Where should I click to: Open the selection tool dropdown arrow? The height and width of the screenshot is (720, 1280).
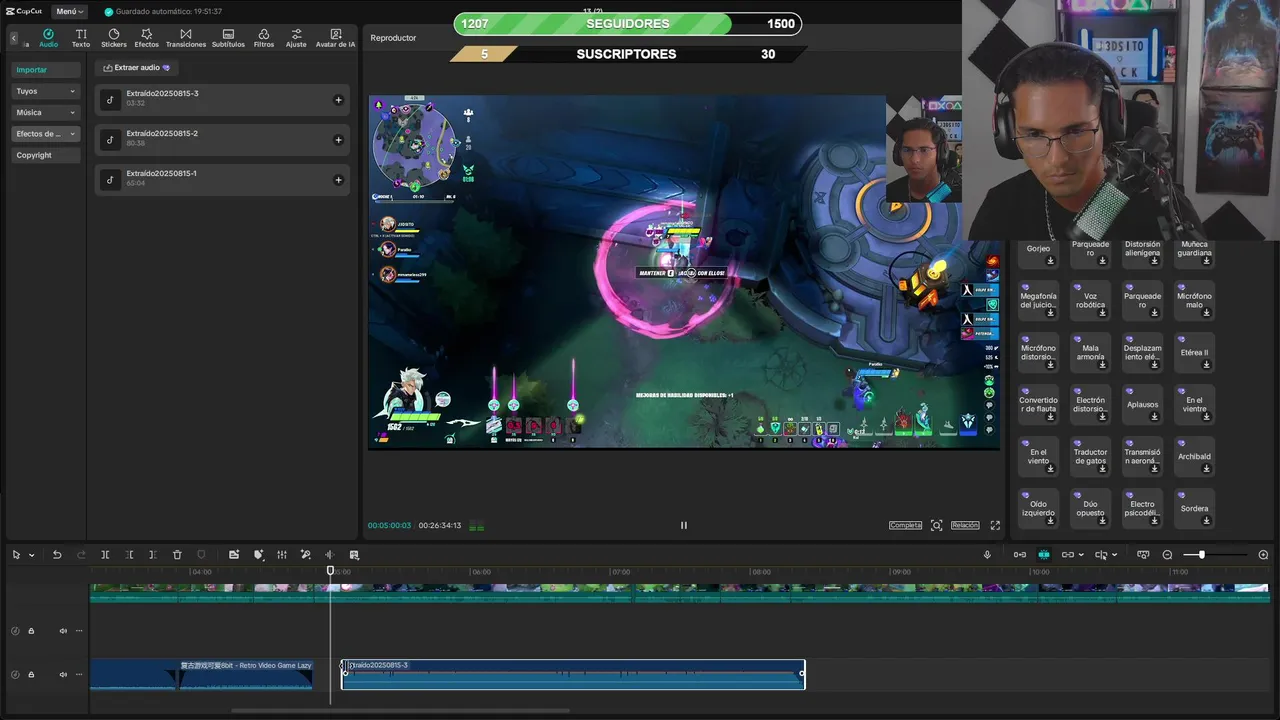click(31, 555)
